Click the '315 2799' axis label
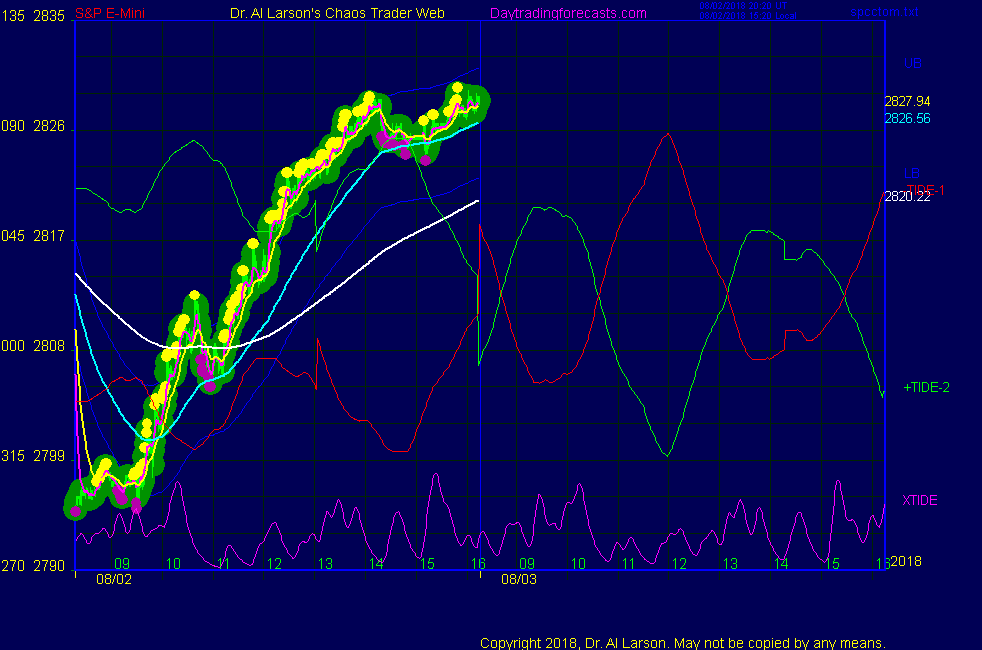Screen dimensions: 982x650 (x=33, y=456)
